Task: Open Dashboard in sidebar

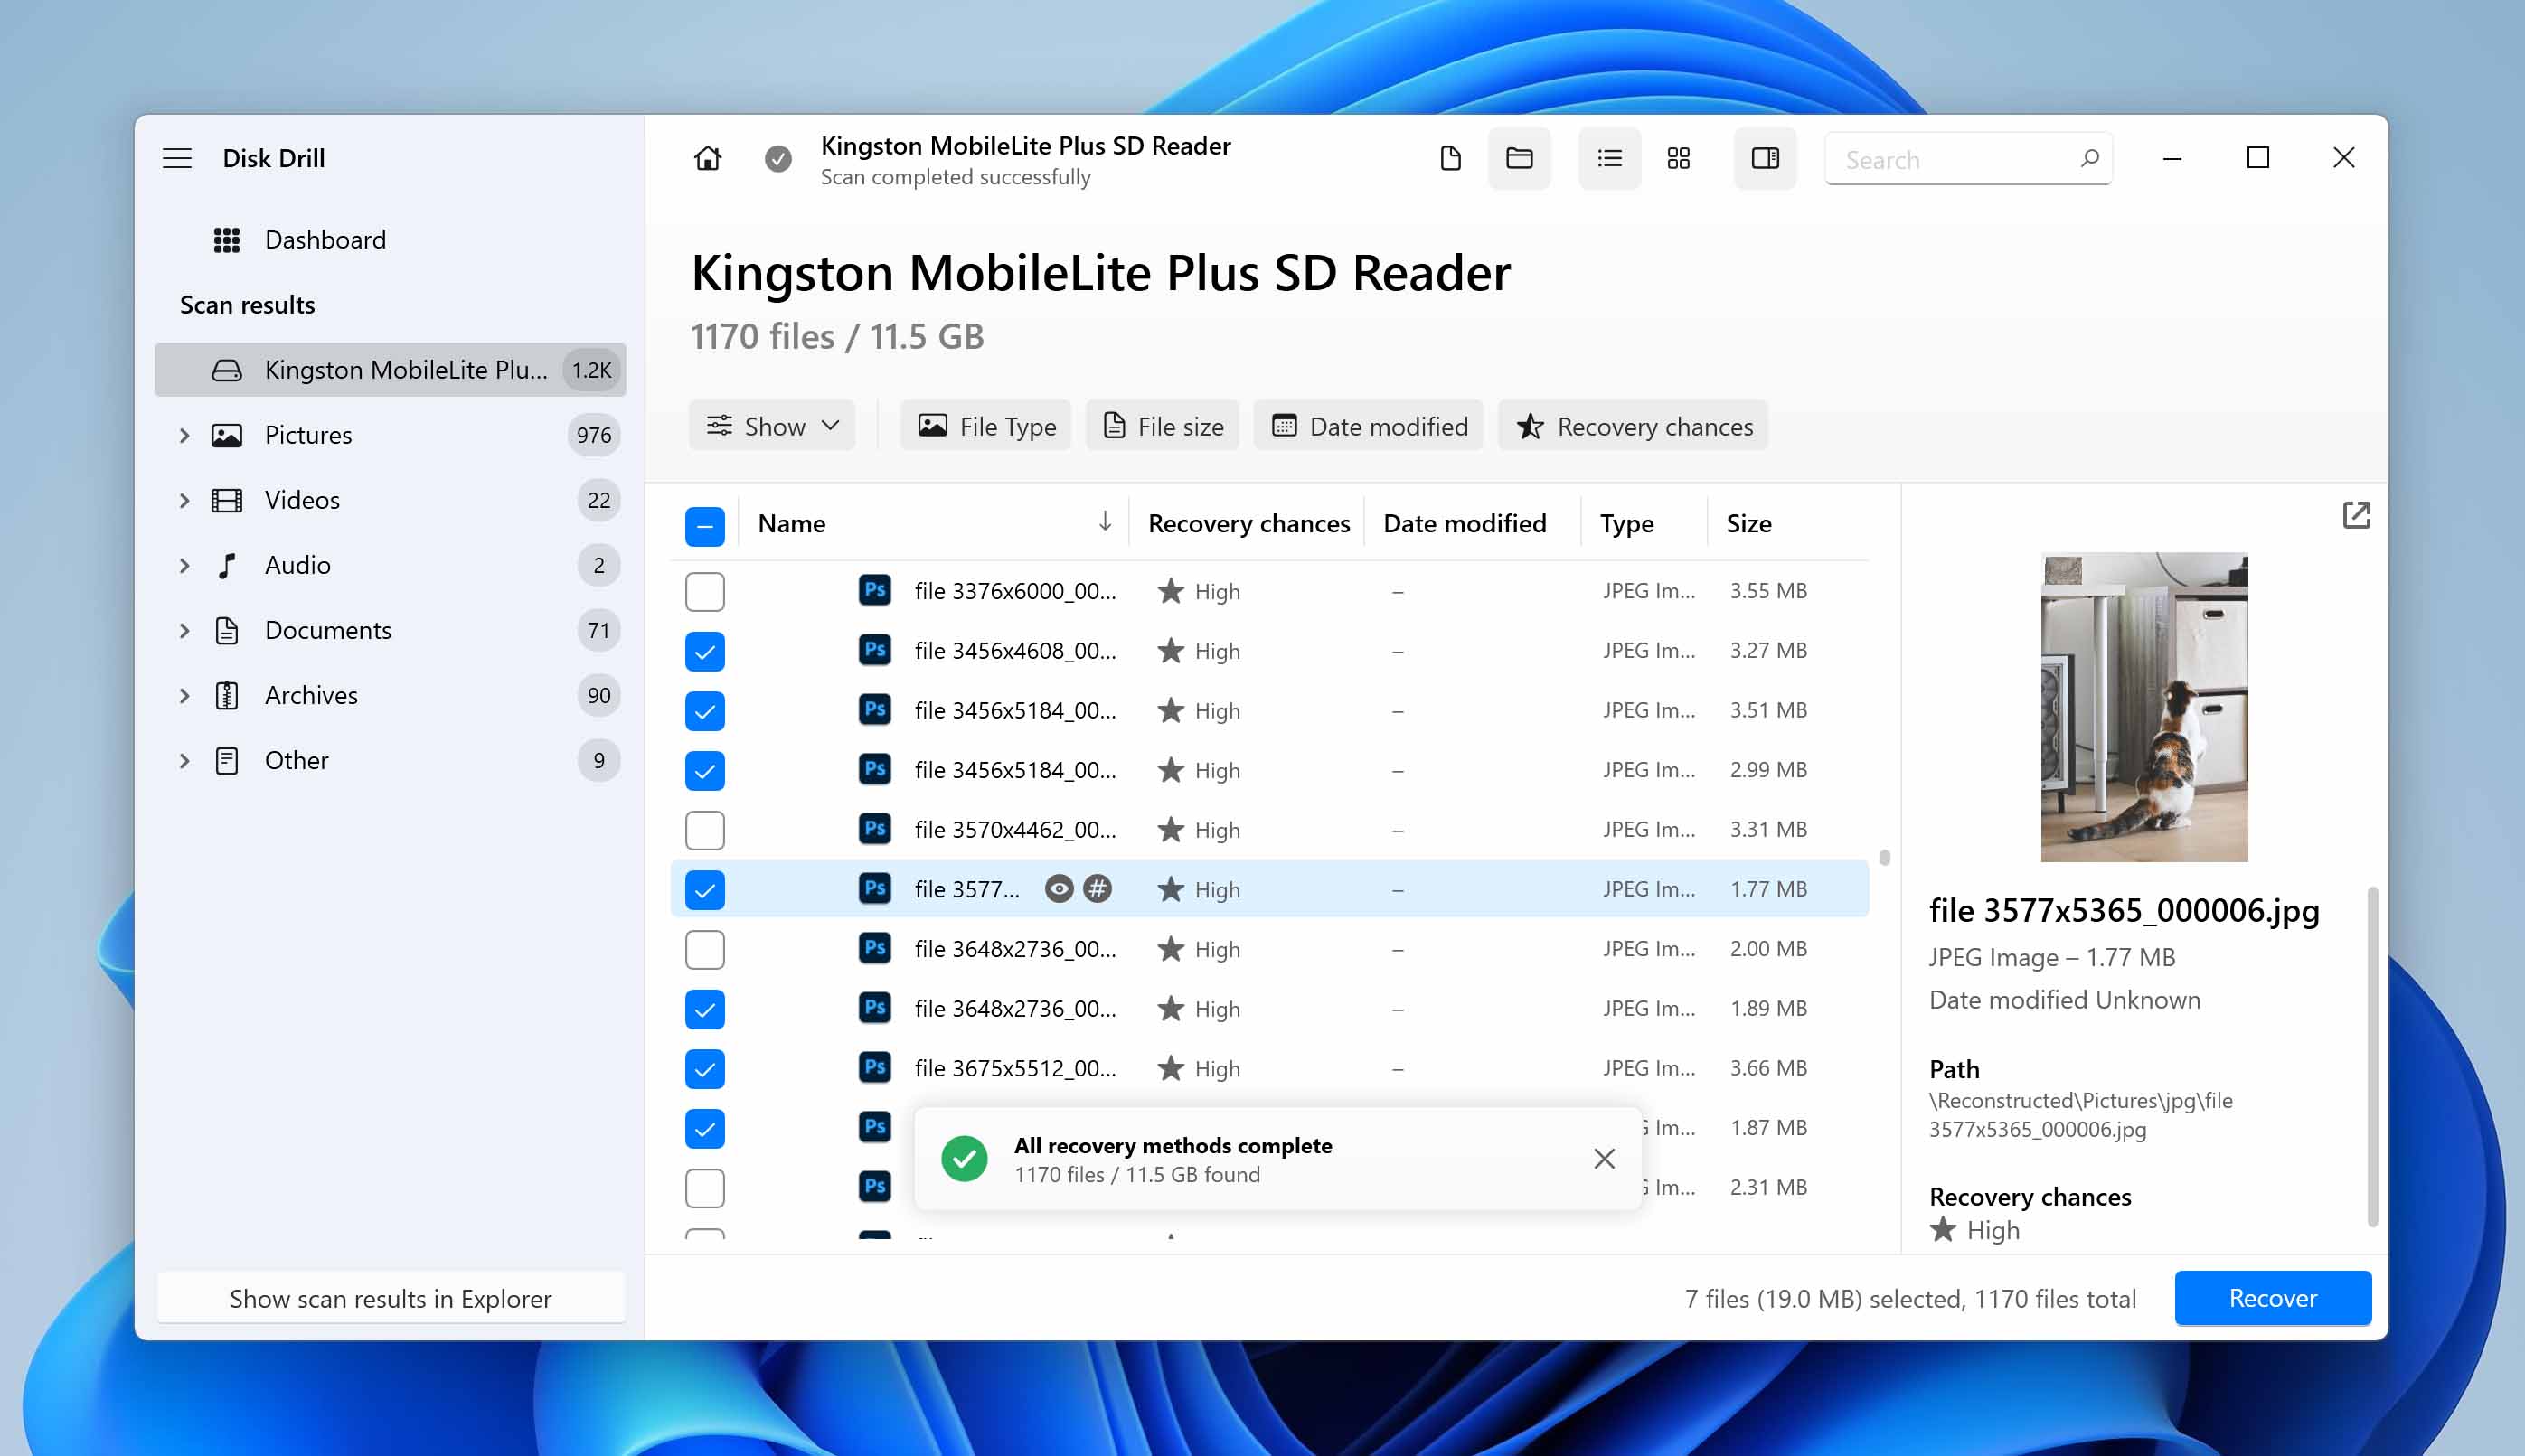Action: tap(390, 240)
